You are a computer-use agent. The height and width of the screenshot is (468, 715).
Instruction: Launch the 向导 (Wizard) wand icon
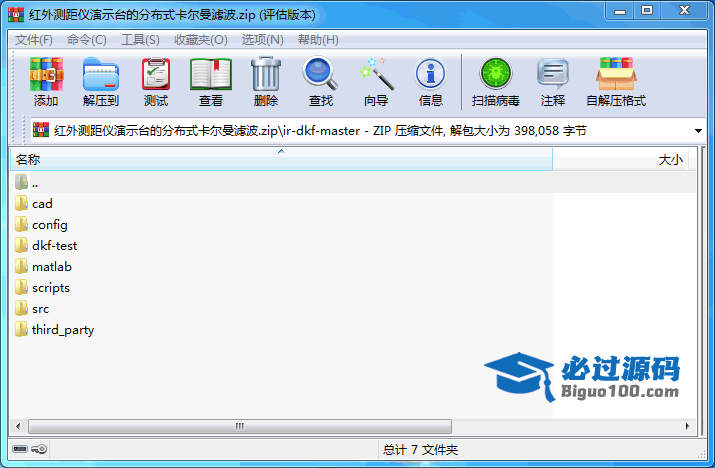click(x=376, y=74)
